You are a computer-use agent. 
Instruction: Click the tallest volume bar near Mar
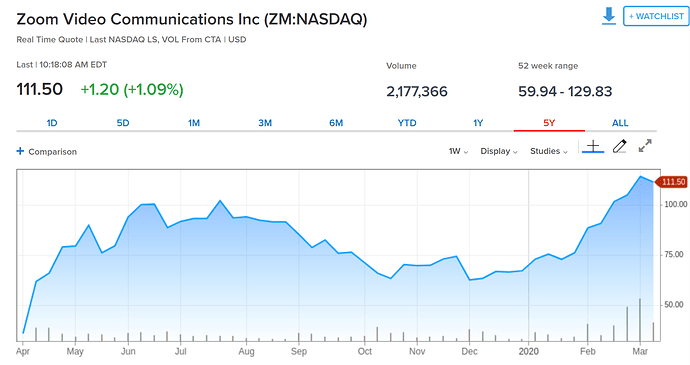tap(640, 320)
